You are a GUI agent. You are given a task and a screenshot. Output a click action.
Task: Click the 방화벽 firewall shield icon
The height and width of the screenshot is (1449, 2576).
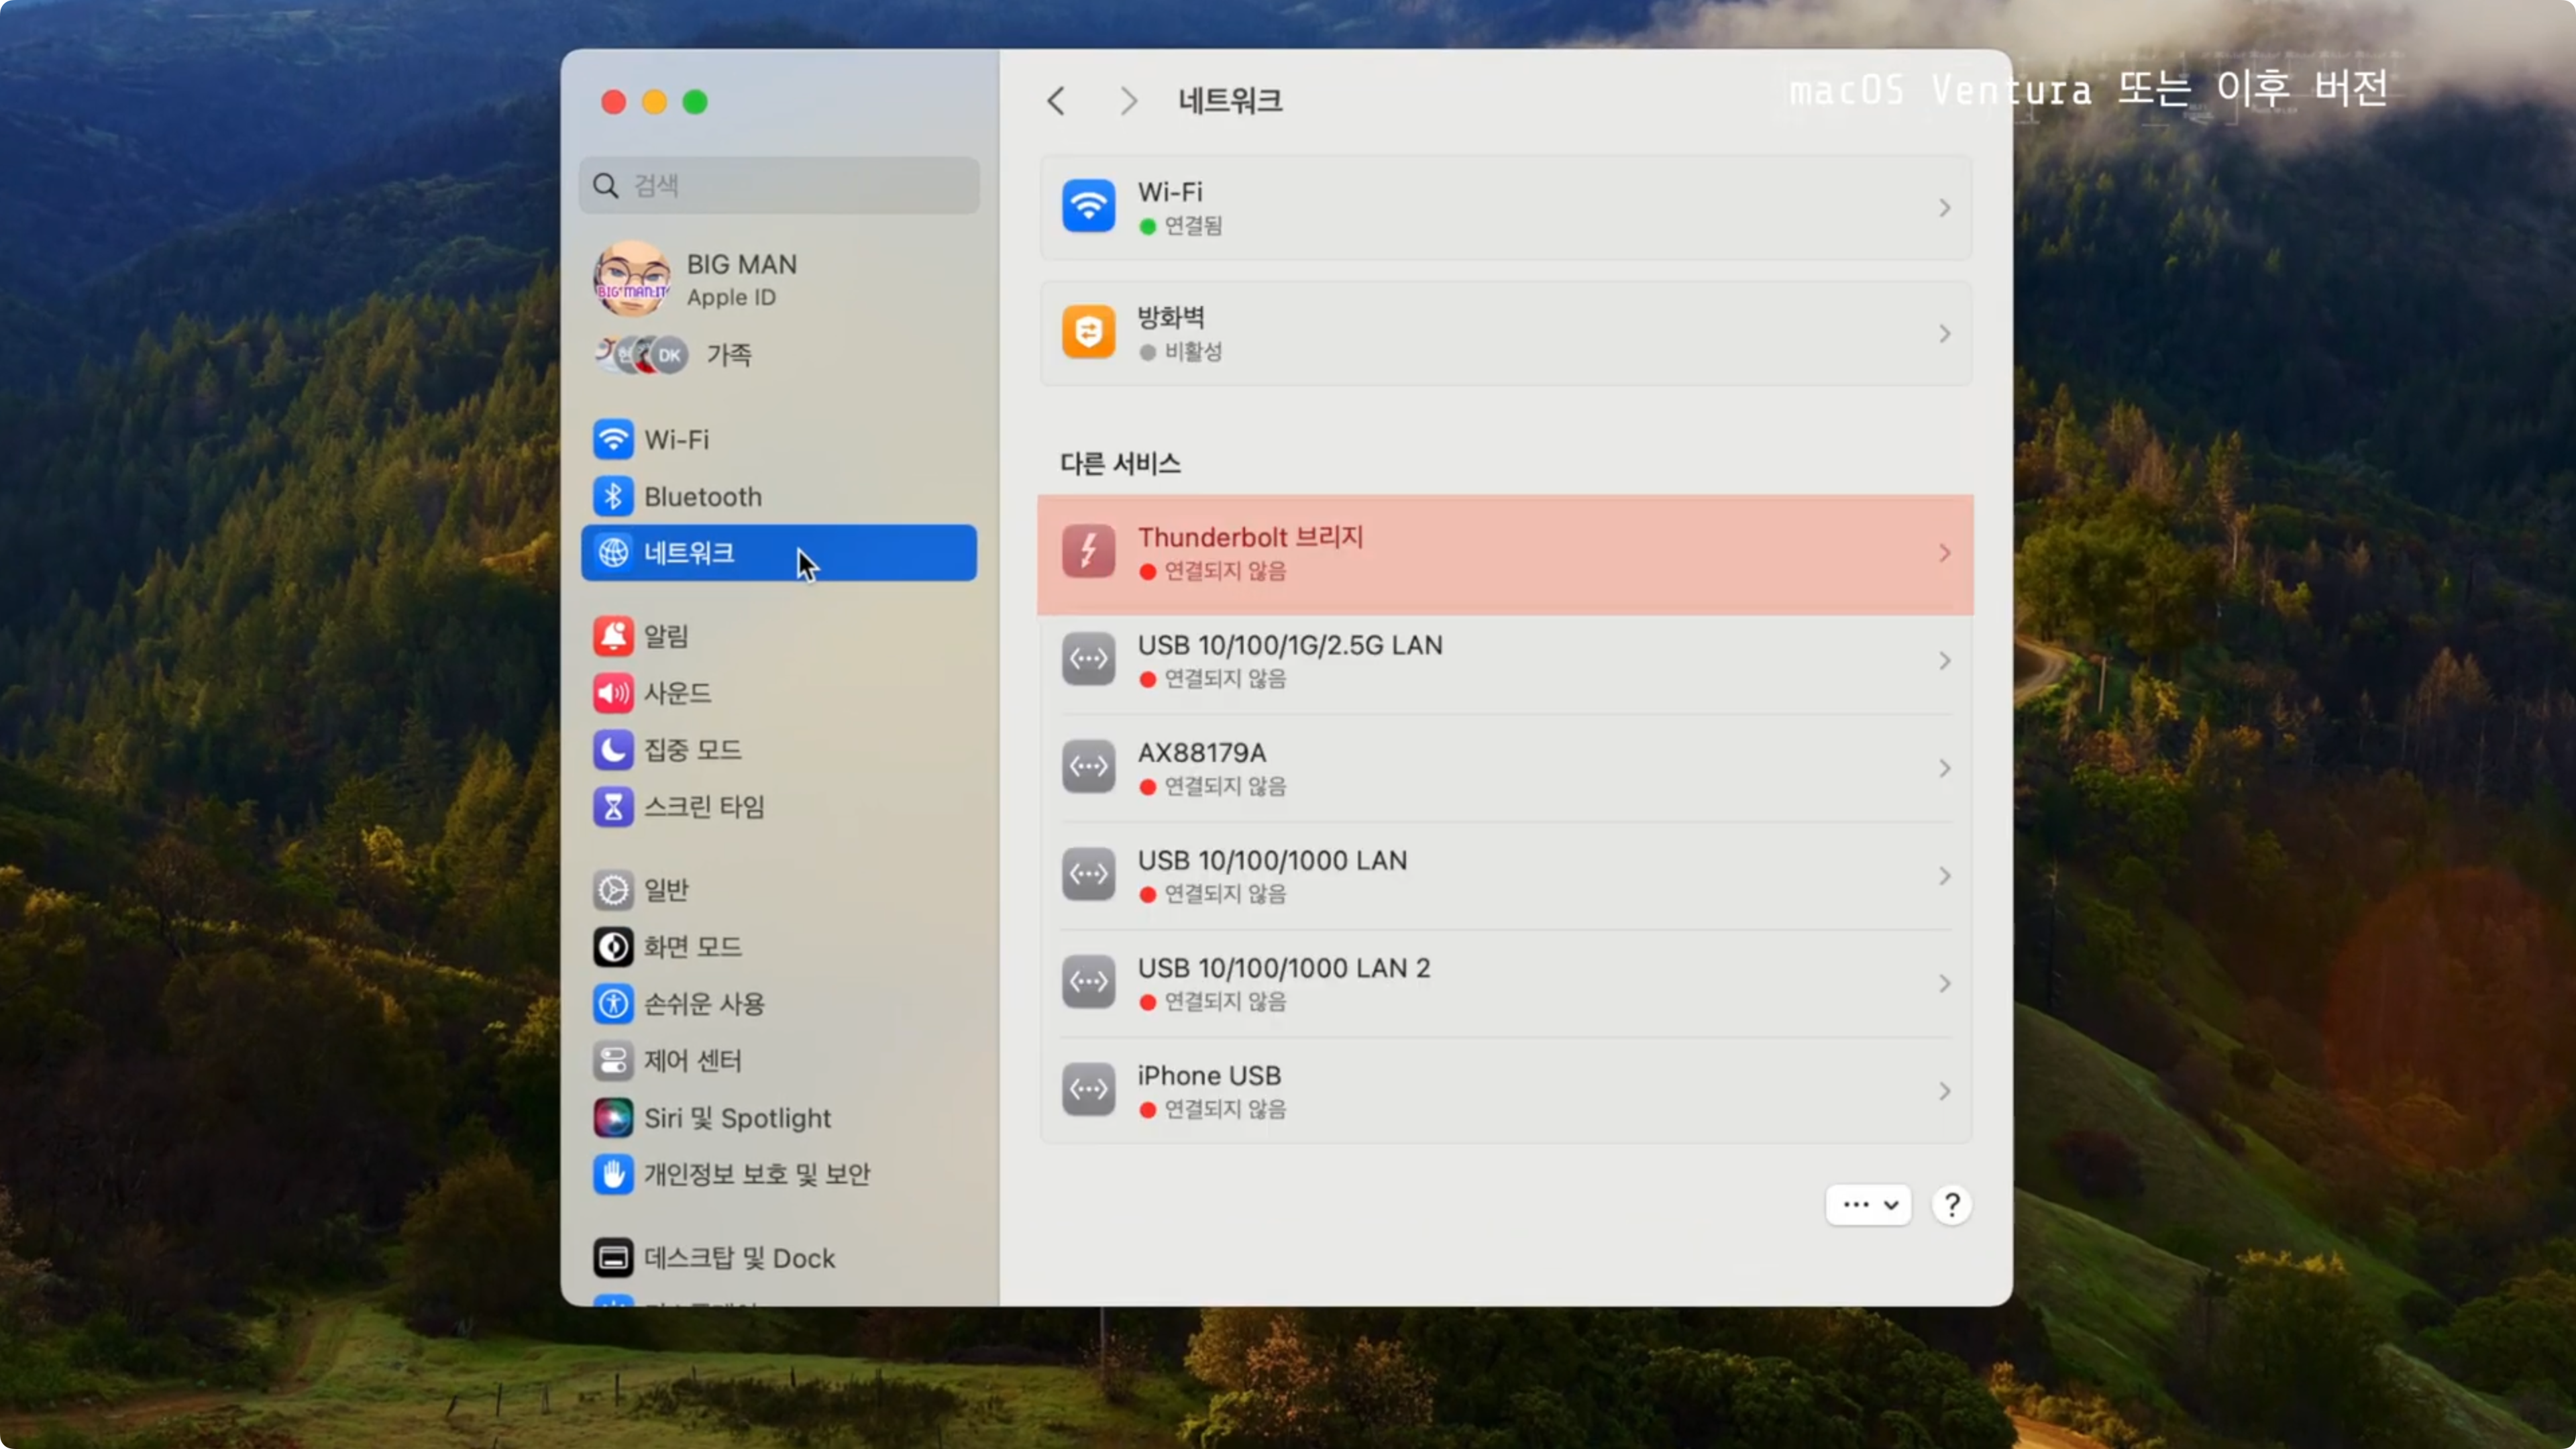[1088, 332]
